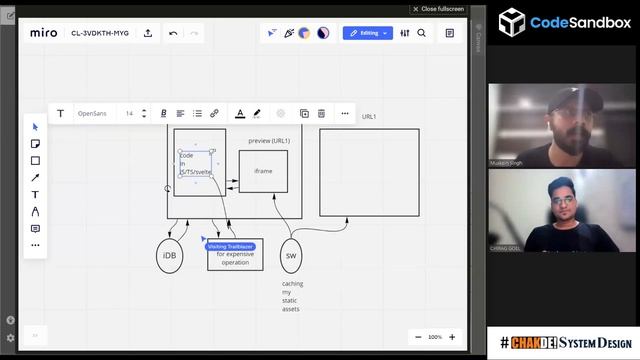Insert a link into text
This screenshot has width=640, height=360.
(x=214, y=113)
